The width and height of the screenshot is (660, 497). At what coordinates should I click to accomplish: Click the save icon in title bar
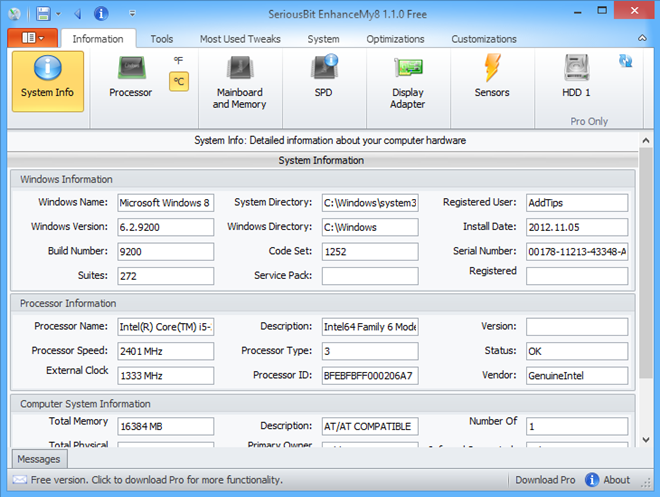pos(43,14)
